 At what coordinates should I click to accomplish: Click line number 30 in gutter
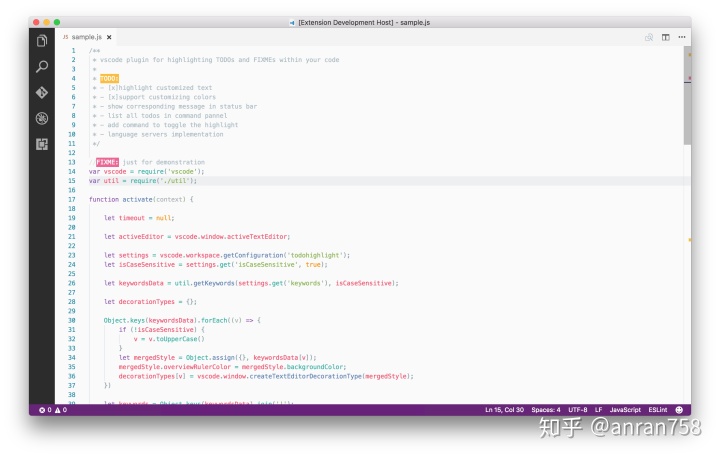pos(72,320)
